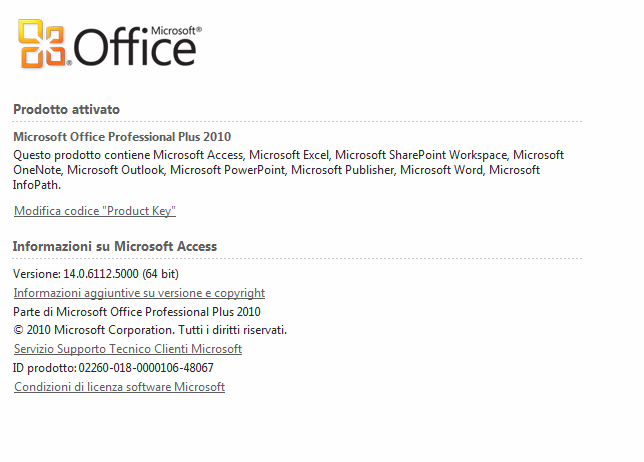Click "Microsoft SharePoint Workspace" in the description

(x=421, y=155)
